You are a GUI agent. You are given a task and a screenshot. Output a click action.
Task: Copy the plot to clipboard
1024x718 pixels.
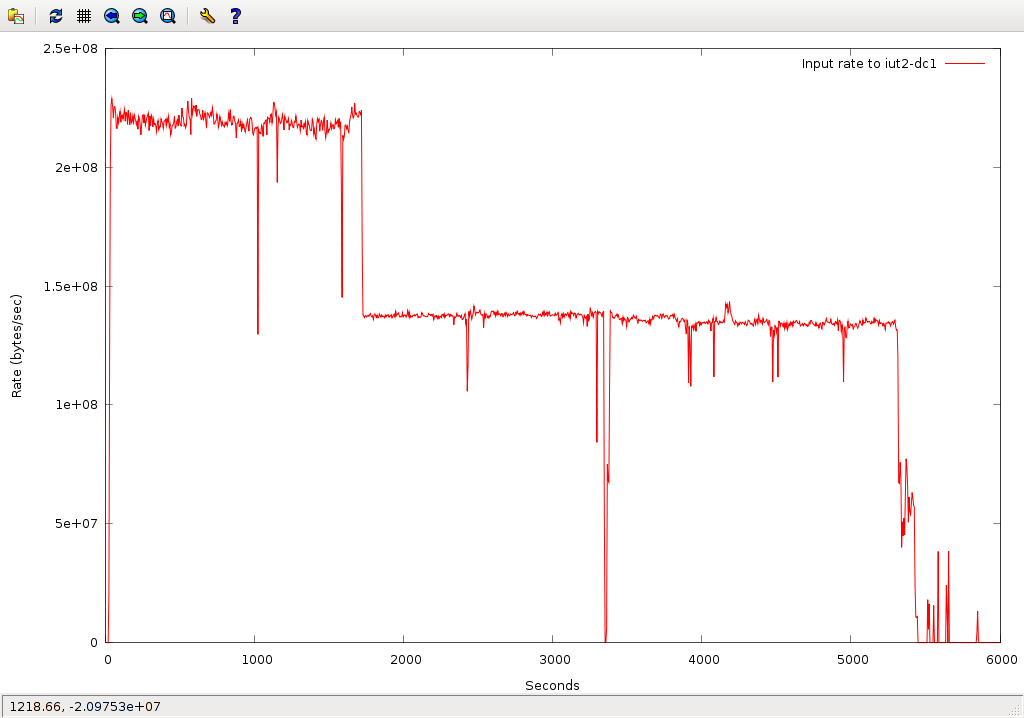[x=16, y=16]
